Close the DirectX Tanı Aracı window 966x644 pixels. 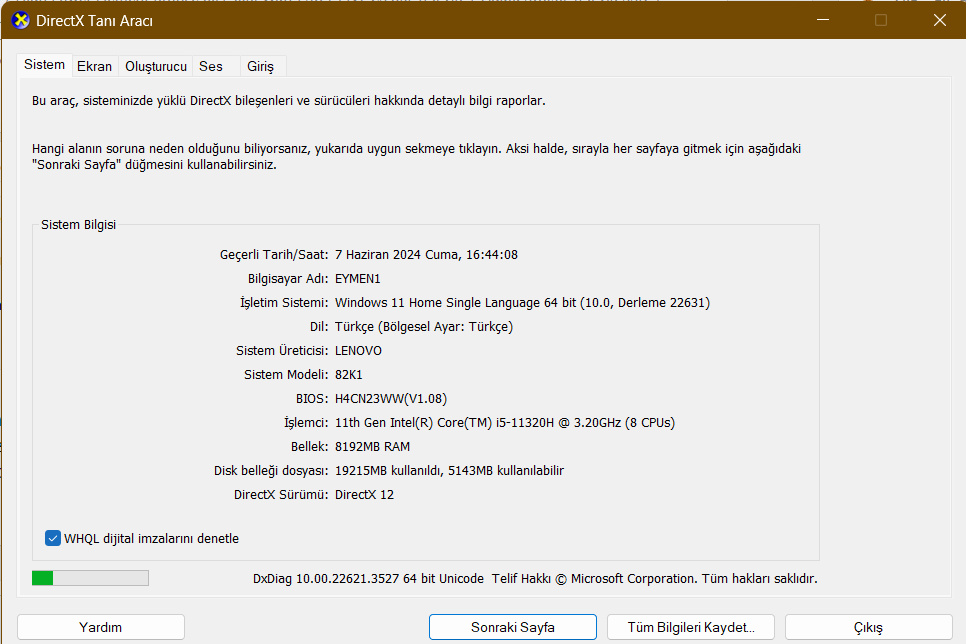[x=940, y=20]
